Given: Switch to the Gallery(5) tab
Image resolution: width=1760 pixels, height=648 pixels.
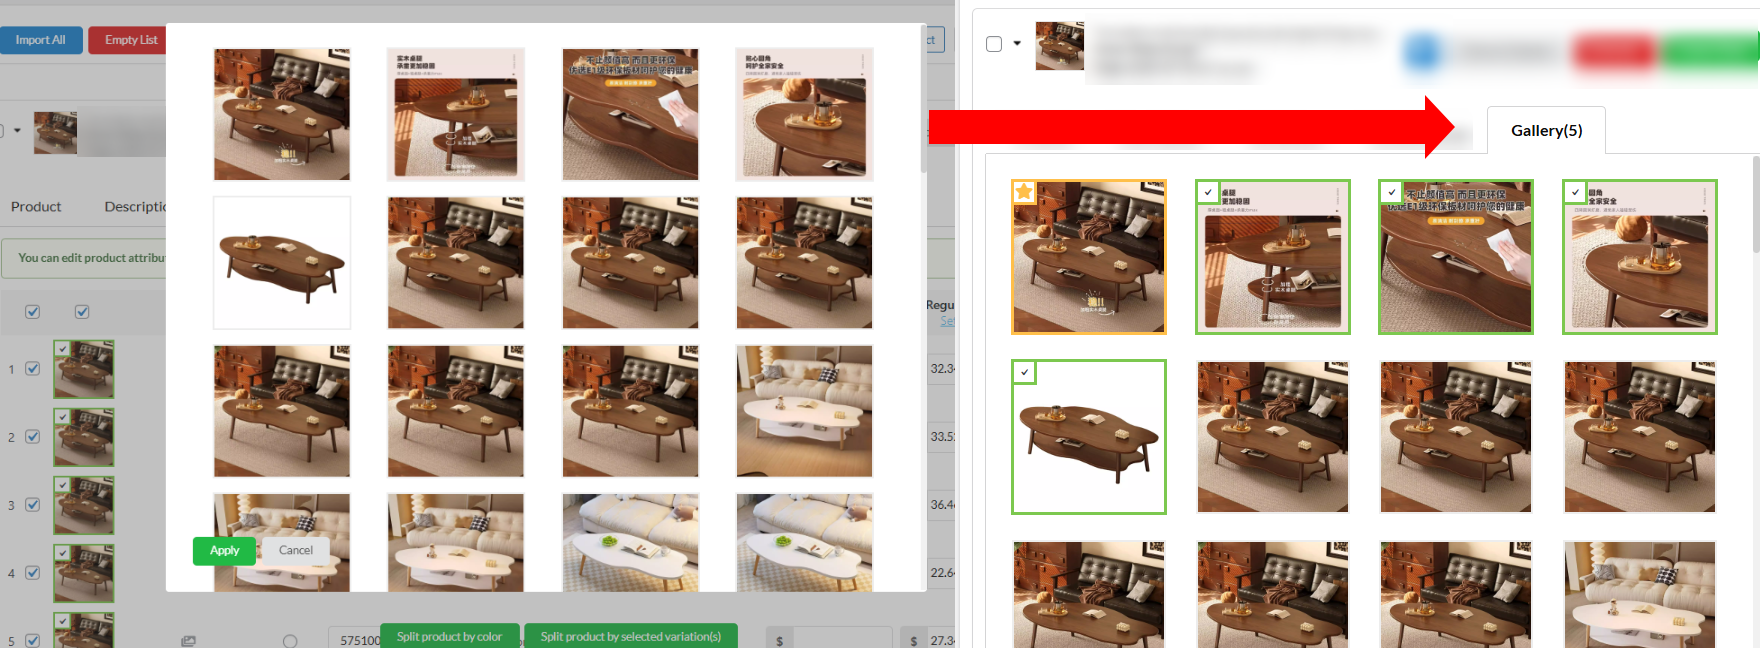Looking at the screenshot, I should 1546,130.
